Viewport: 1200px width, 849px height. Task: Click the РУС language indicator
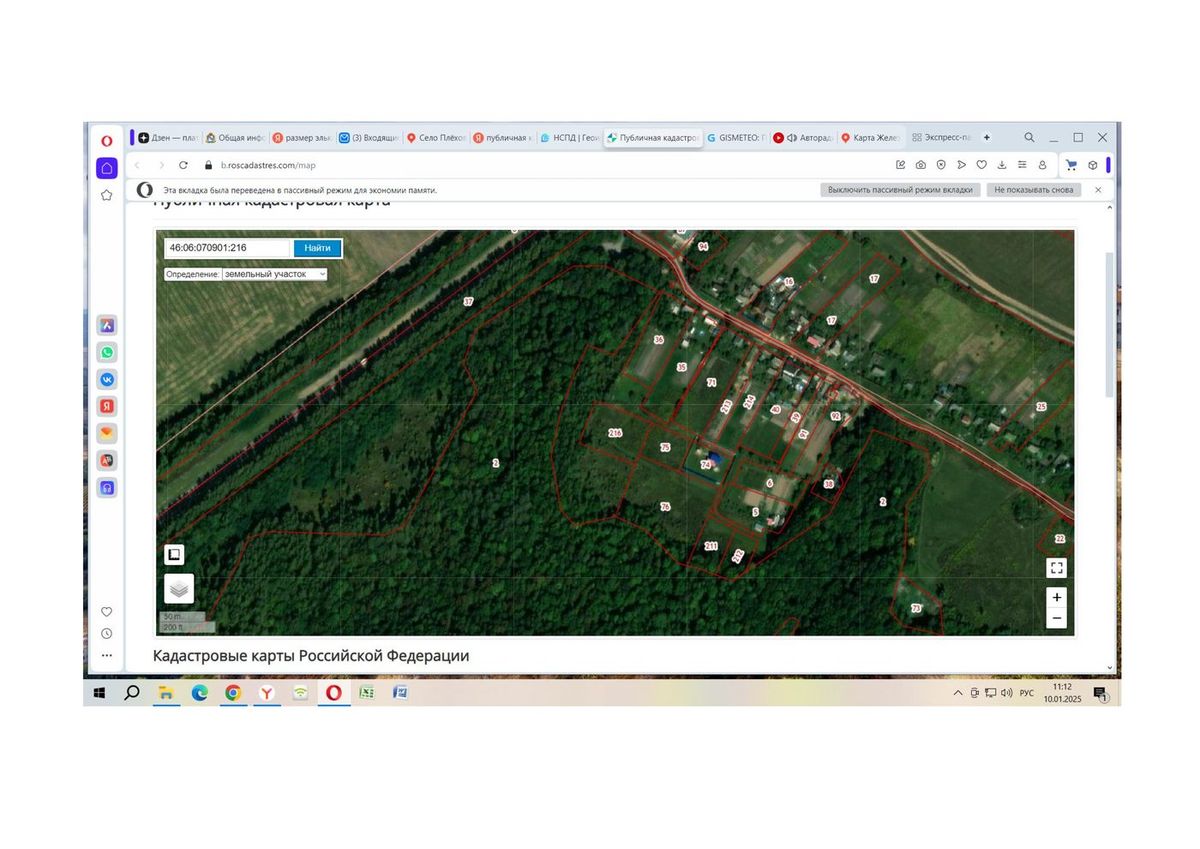1026,693
